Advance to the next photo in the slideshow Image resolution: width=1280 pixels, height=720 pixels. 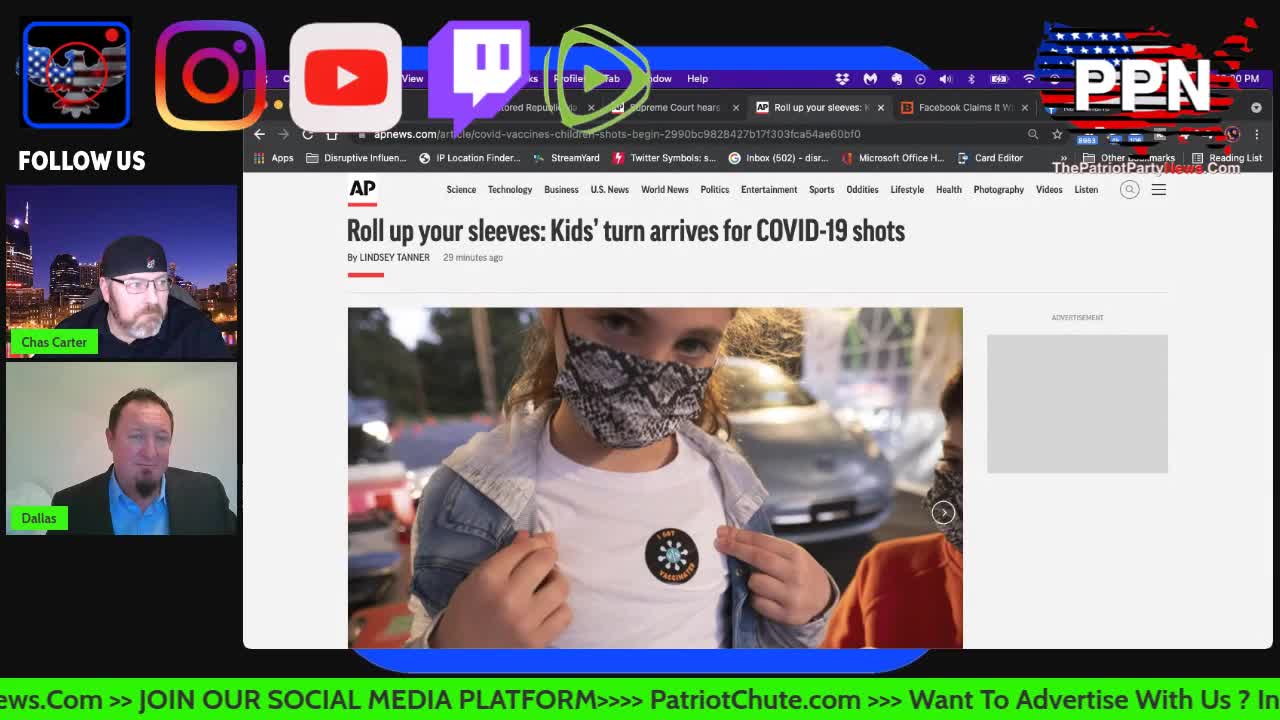point(943,513)
